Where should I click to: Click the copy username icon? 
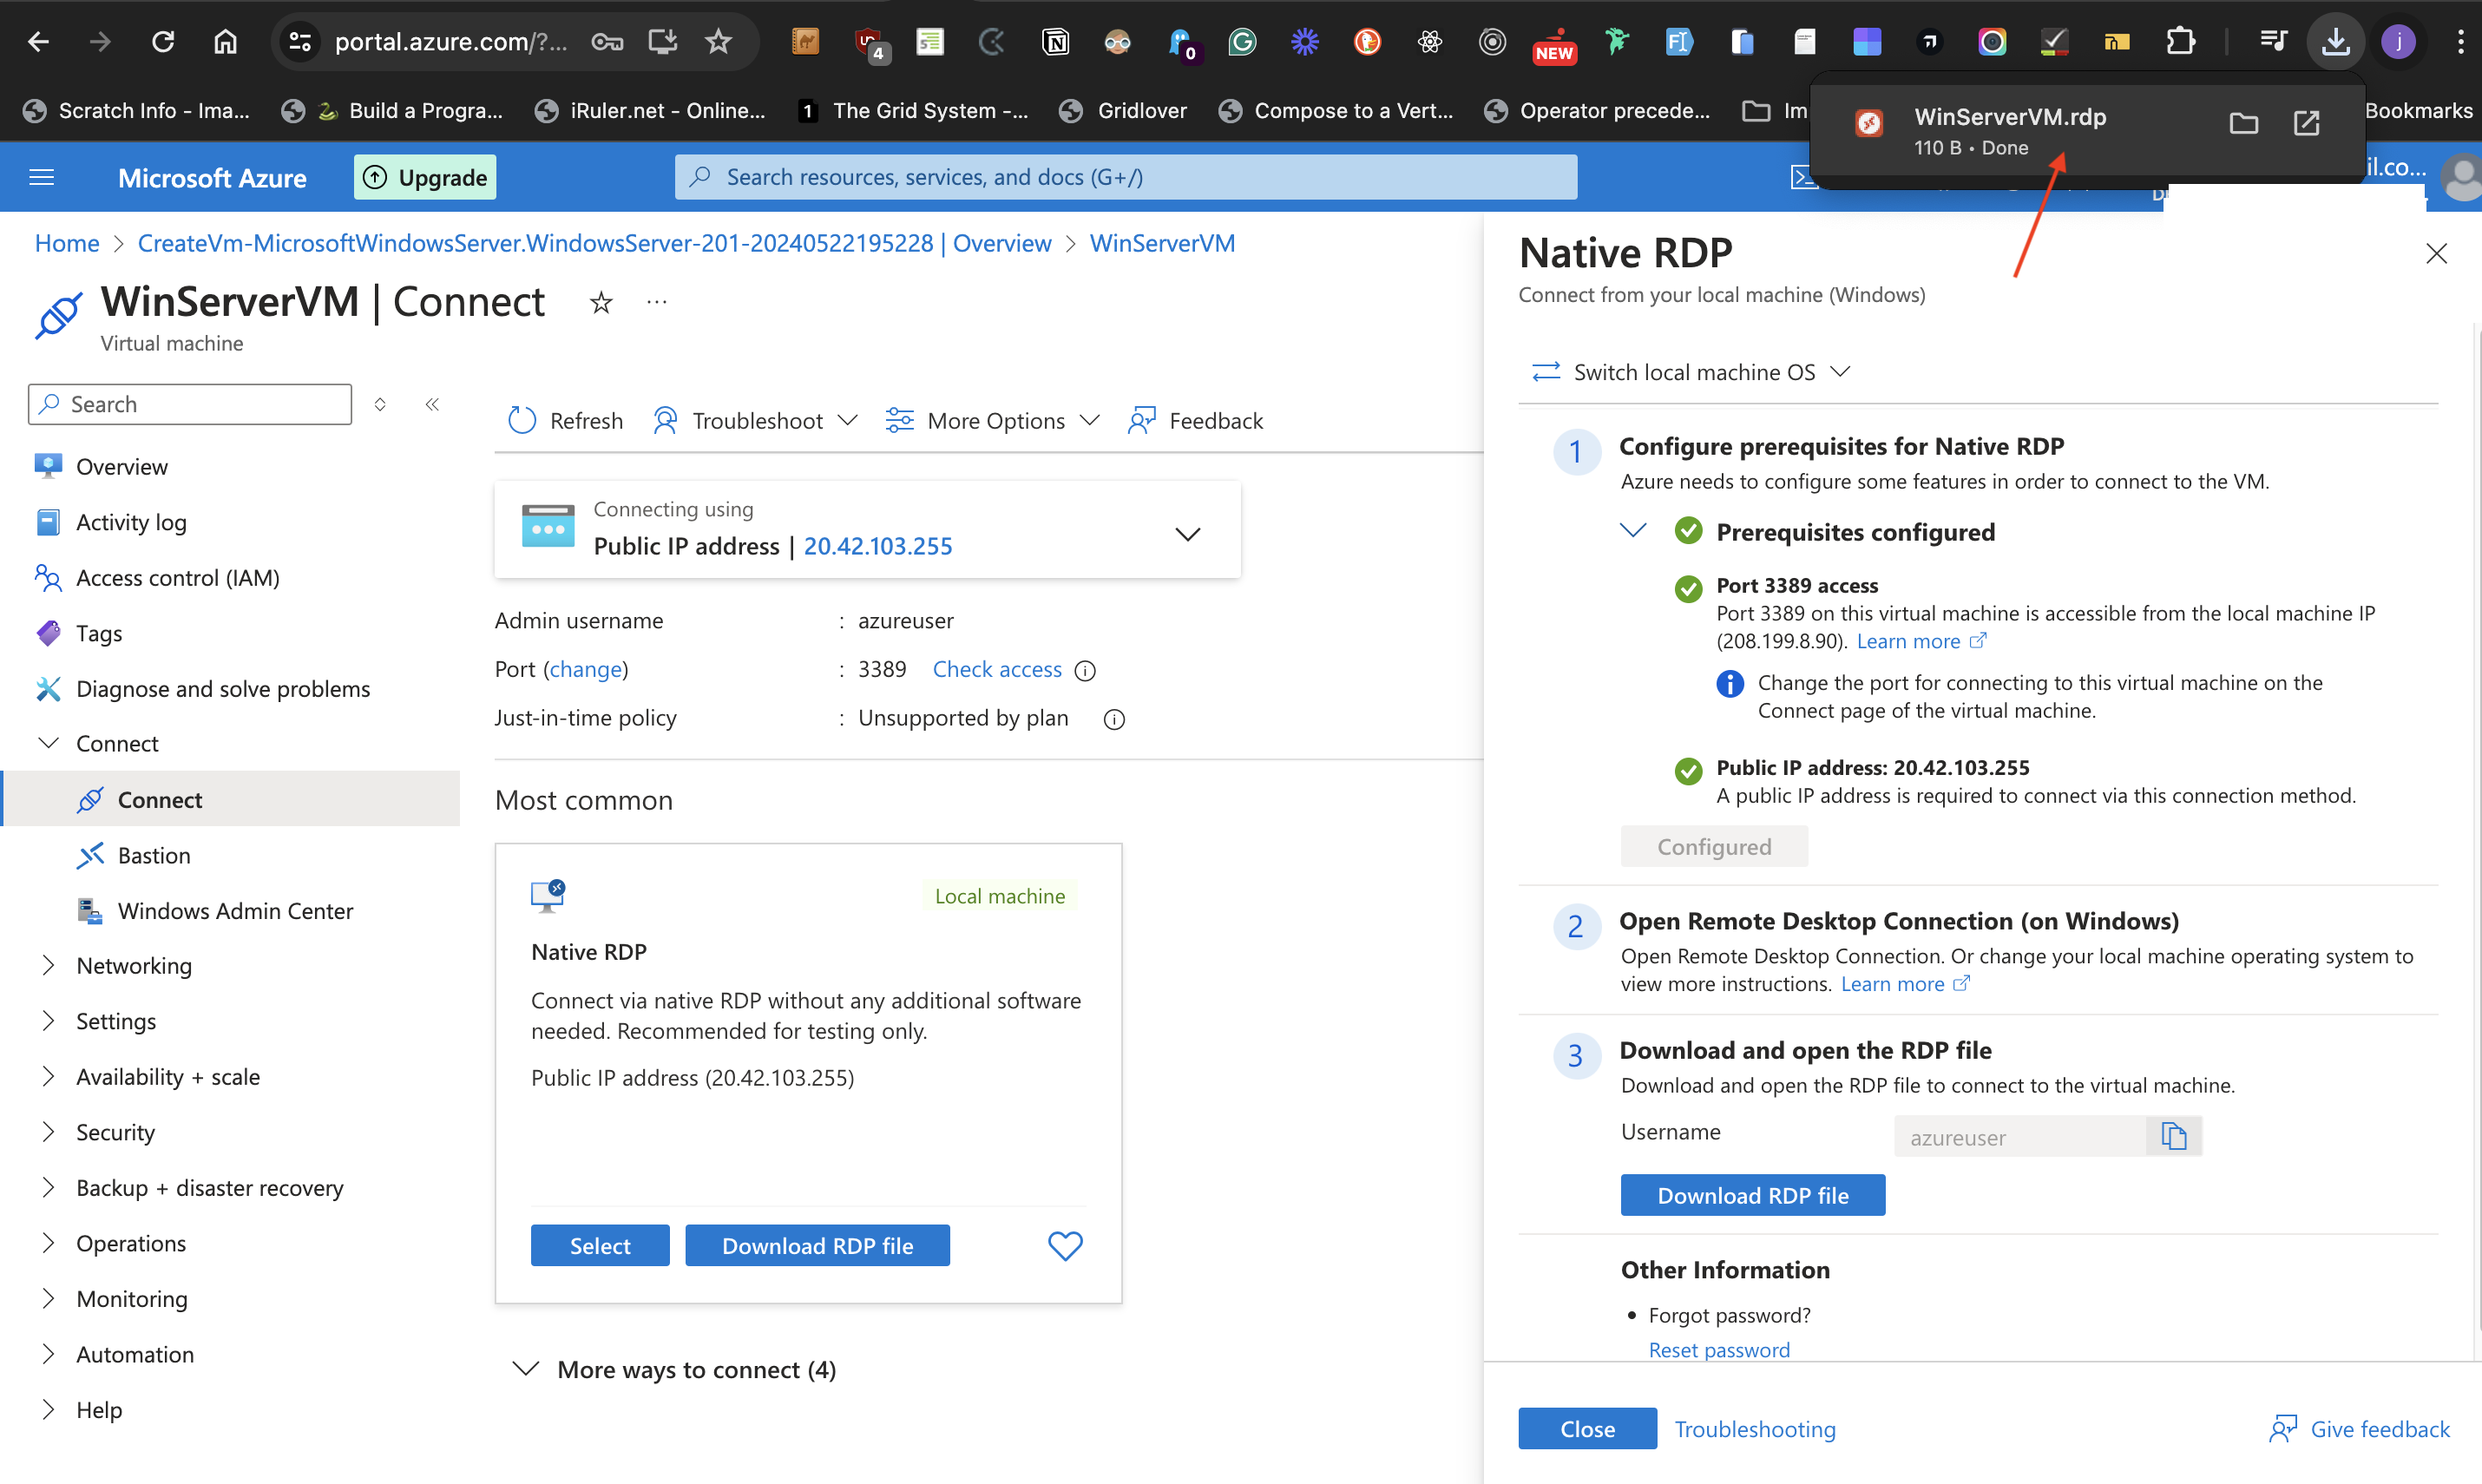[x=2173, y=1136]
